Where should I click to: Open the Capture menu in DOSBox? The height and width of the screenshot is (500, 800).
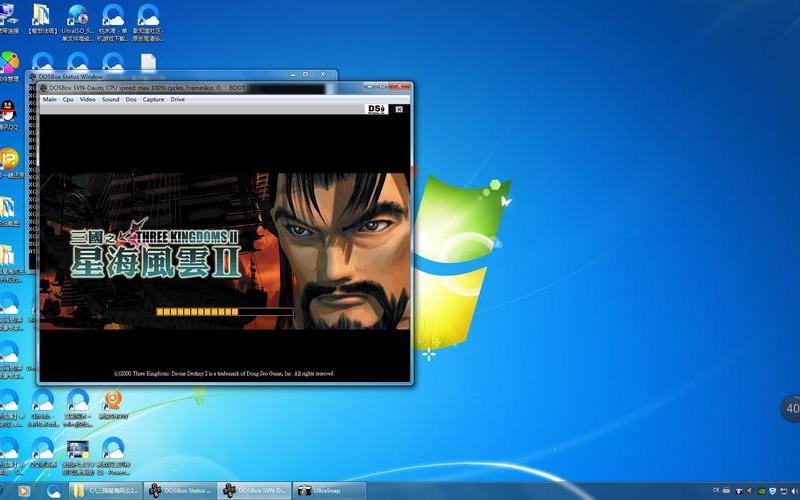(153, 99)
